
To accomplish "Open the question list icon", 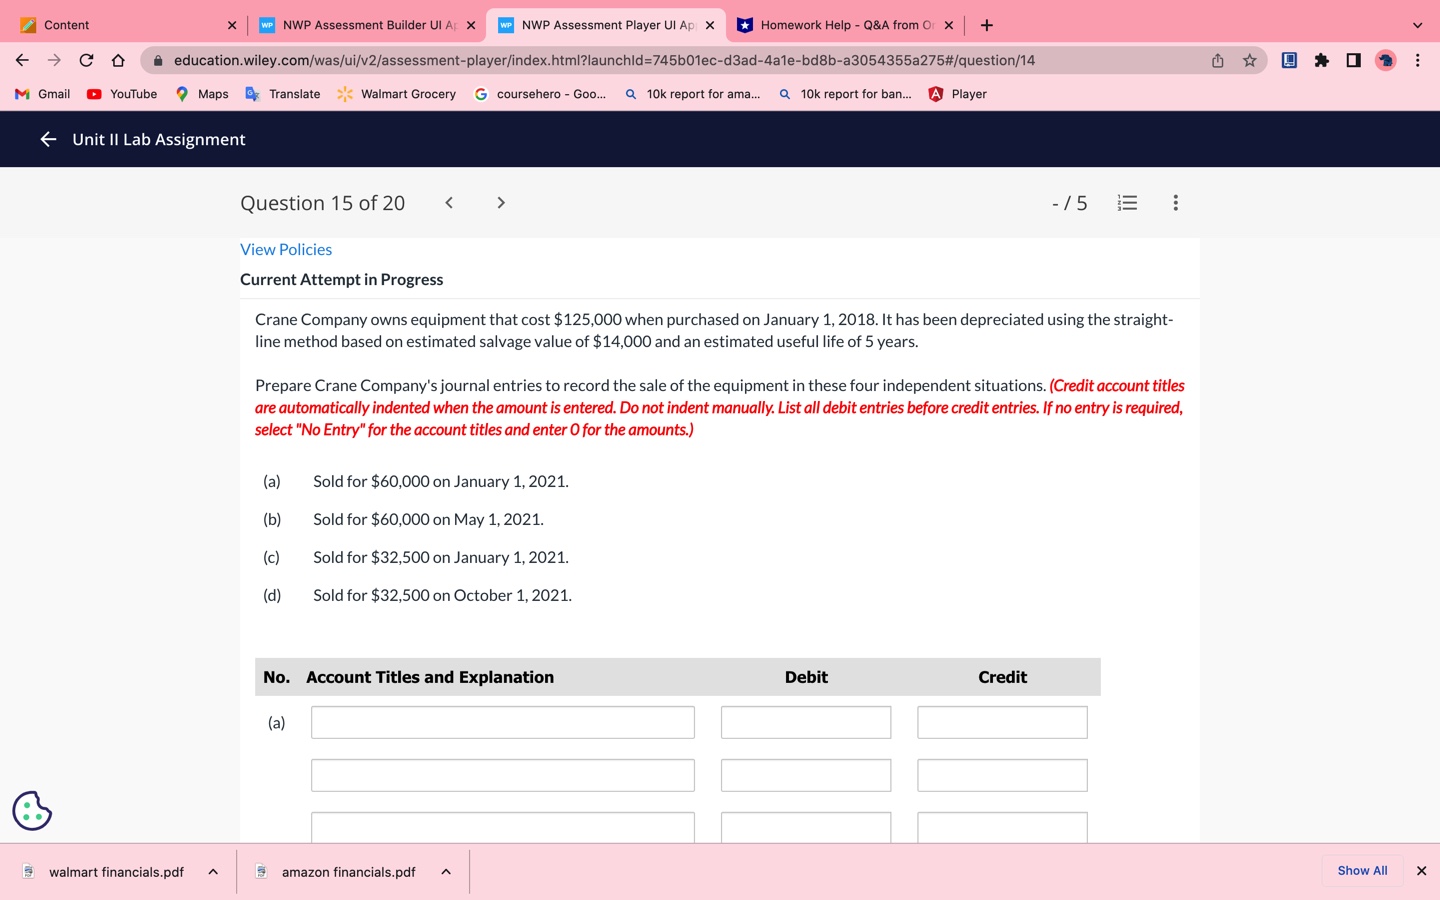I will (1127, 202).
